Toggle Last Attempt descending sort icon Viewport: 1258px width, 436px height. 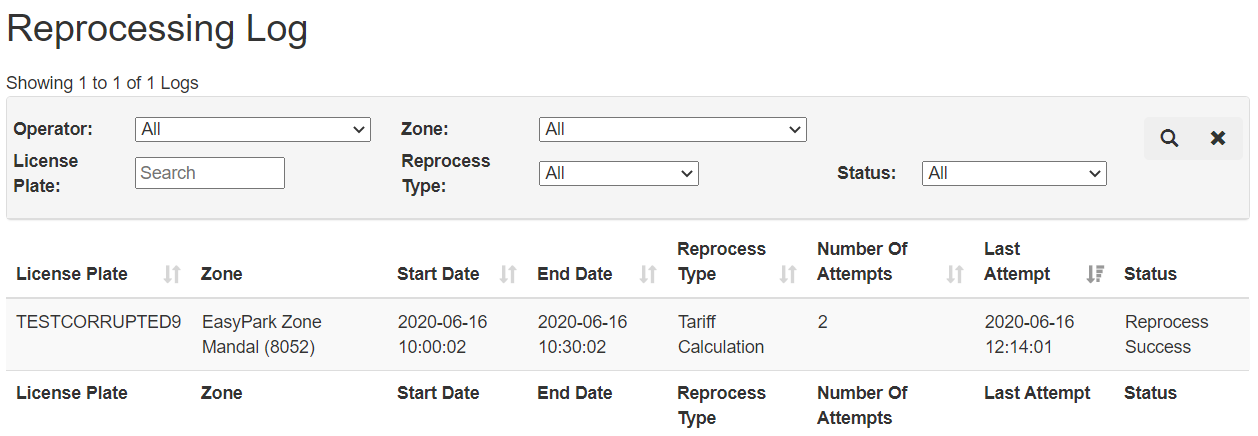click(x=1095, y=274)
